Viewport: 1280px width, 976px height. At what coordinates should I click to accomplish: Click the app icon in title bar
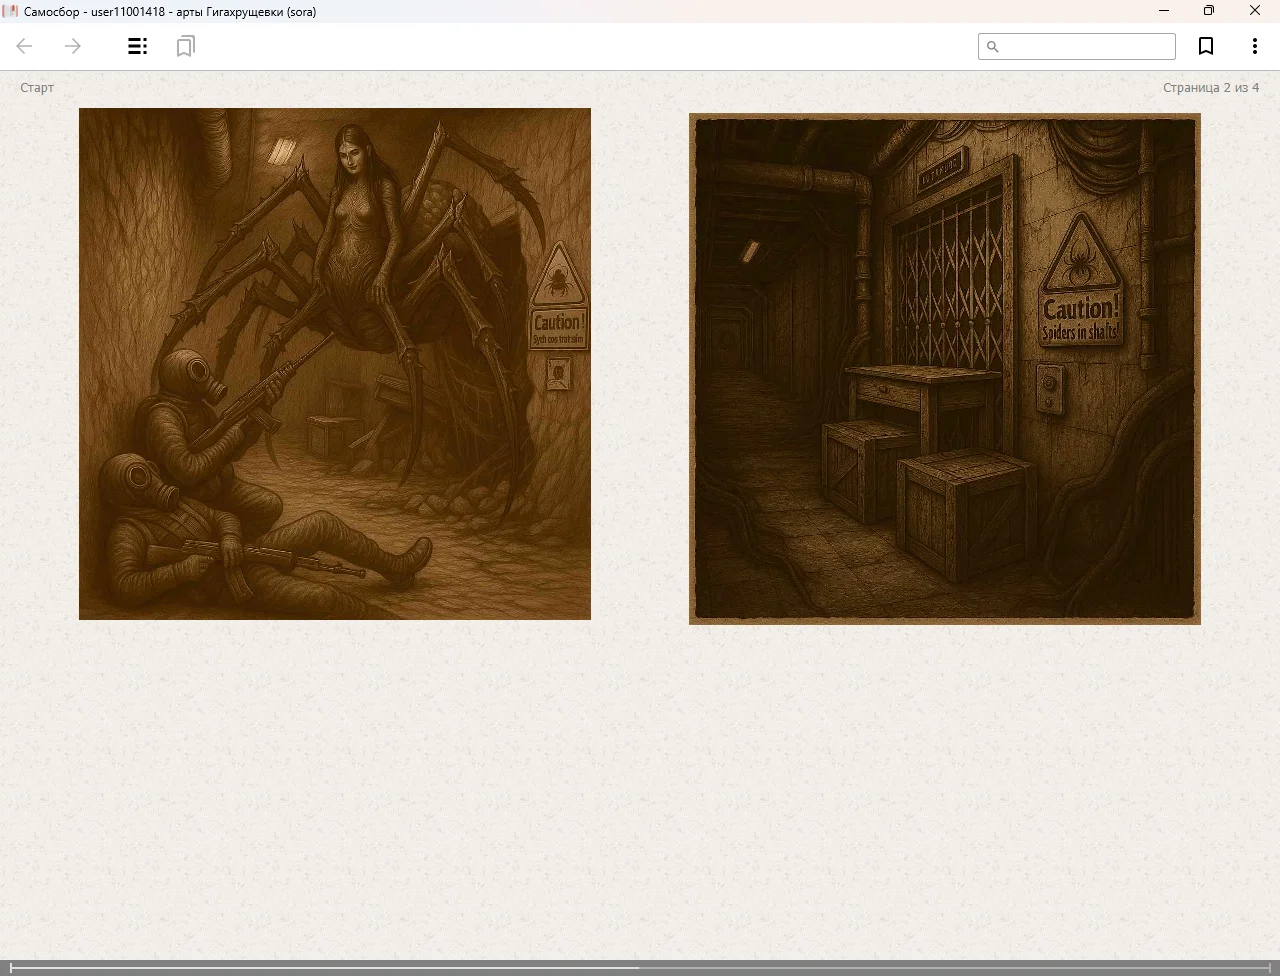click(x=11, y=11)
